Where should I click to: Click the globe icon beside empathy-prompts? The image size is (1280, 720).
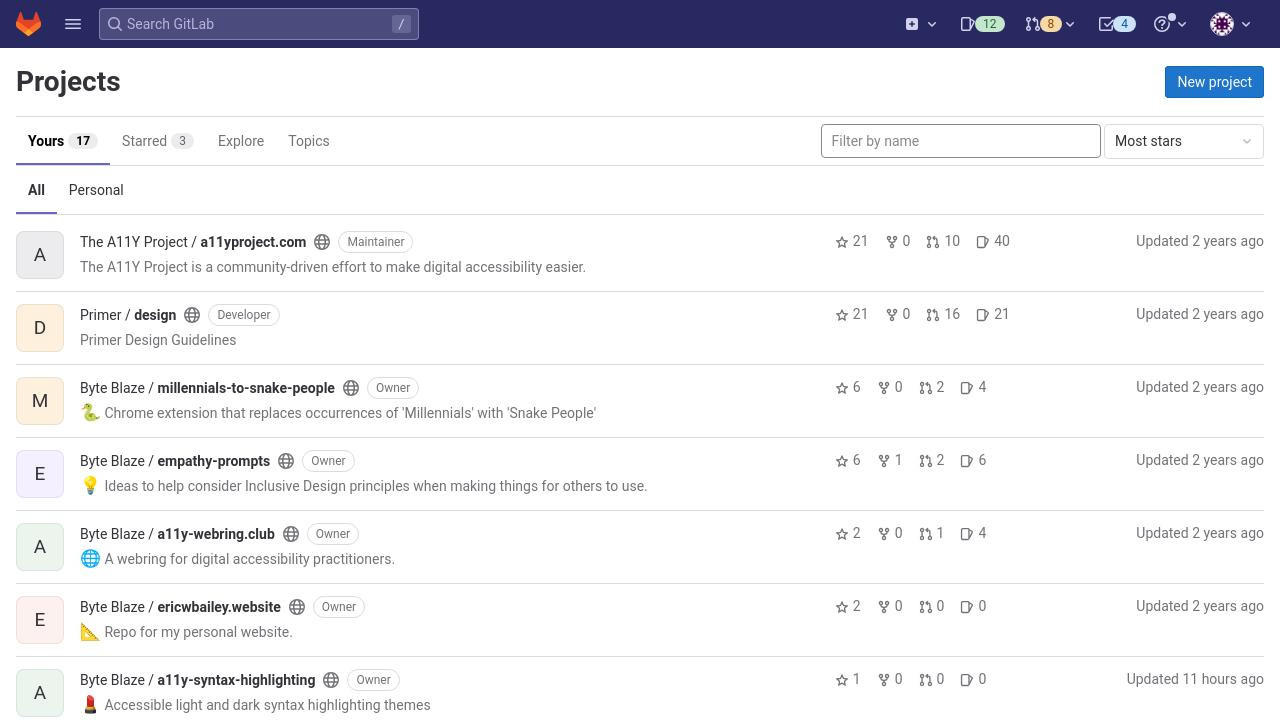coord(286,461)
